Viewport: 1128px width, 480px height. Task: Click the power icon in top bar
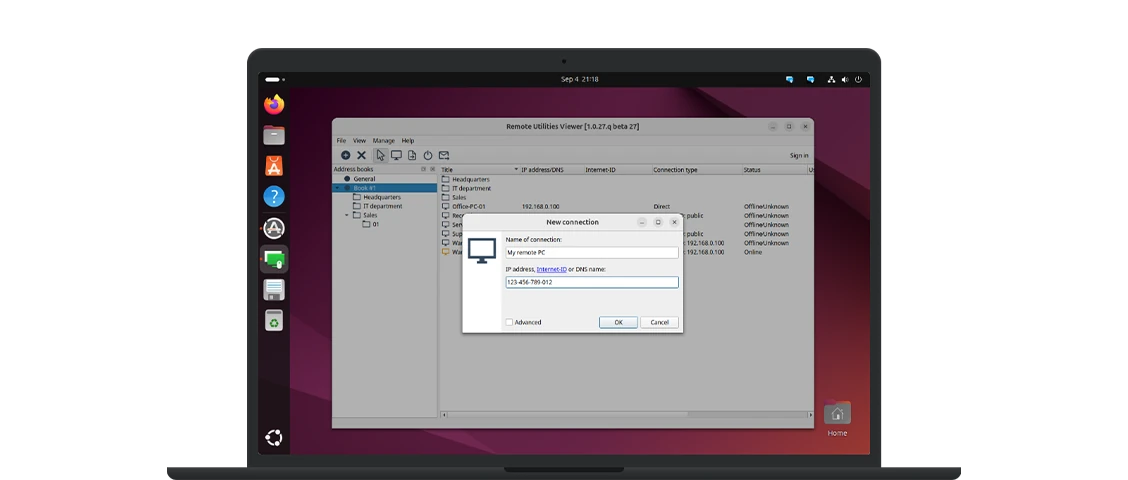pyautogui.click(x=858, y=80)
